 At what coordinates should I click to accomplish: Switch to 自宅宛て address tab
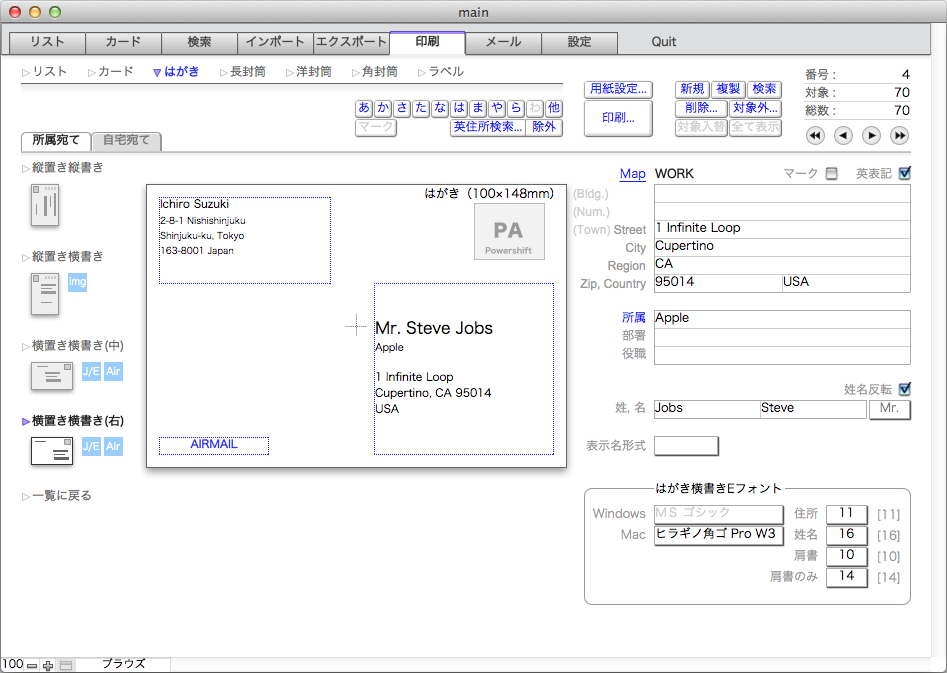tap(126, 141)
